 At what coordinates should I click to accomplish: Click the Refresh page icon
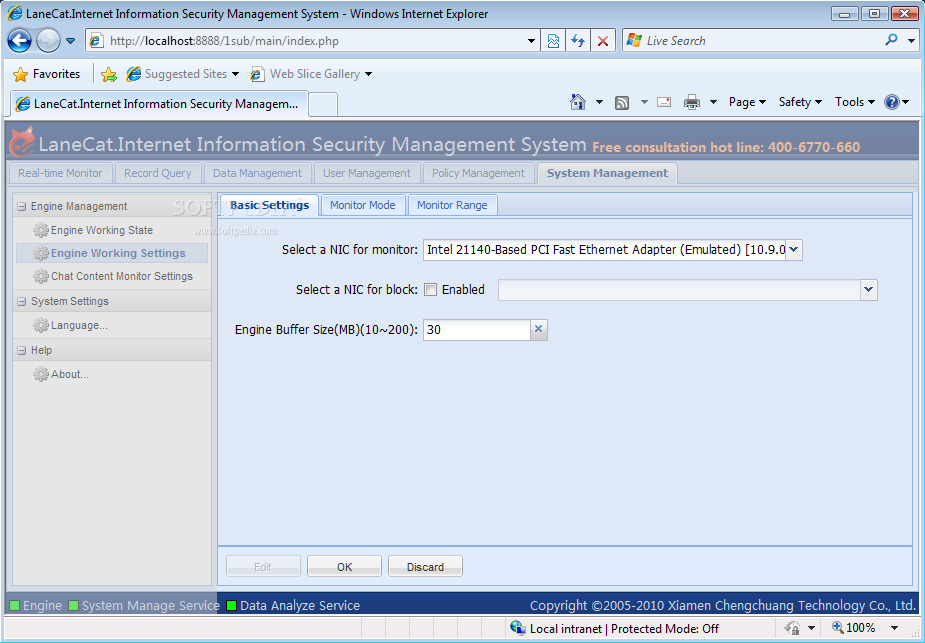click(x=578, y=41)
